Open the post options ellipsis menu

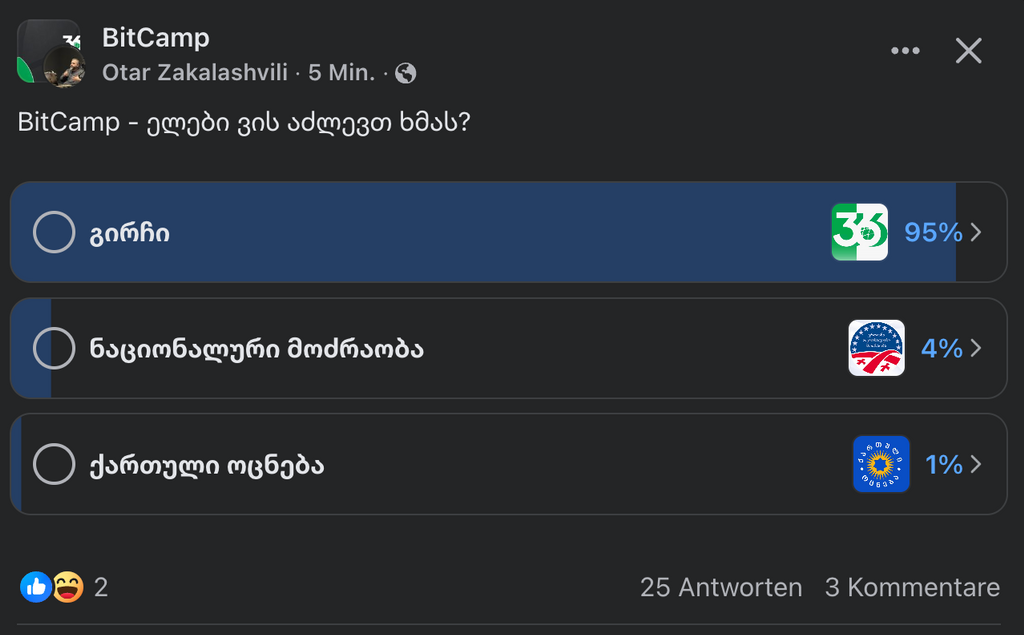(905, 49)
